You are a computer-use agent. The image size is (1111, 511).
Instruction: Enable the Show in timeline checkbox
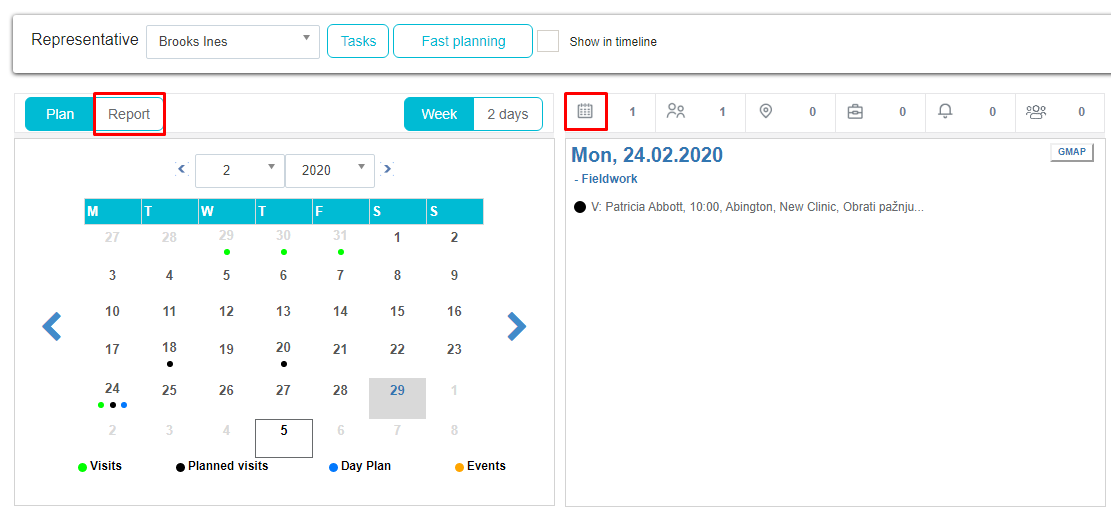pyautogui.click(x=548, y=41)
